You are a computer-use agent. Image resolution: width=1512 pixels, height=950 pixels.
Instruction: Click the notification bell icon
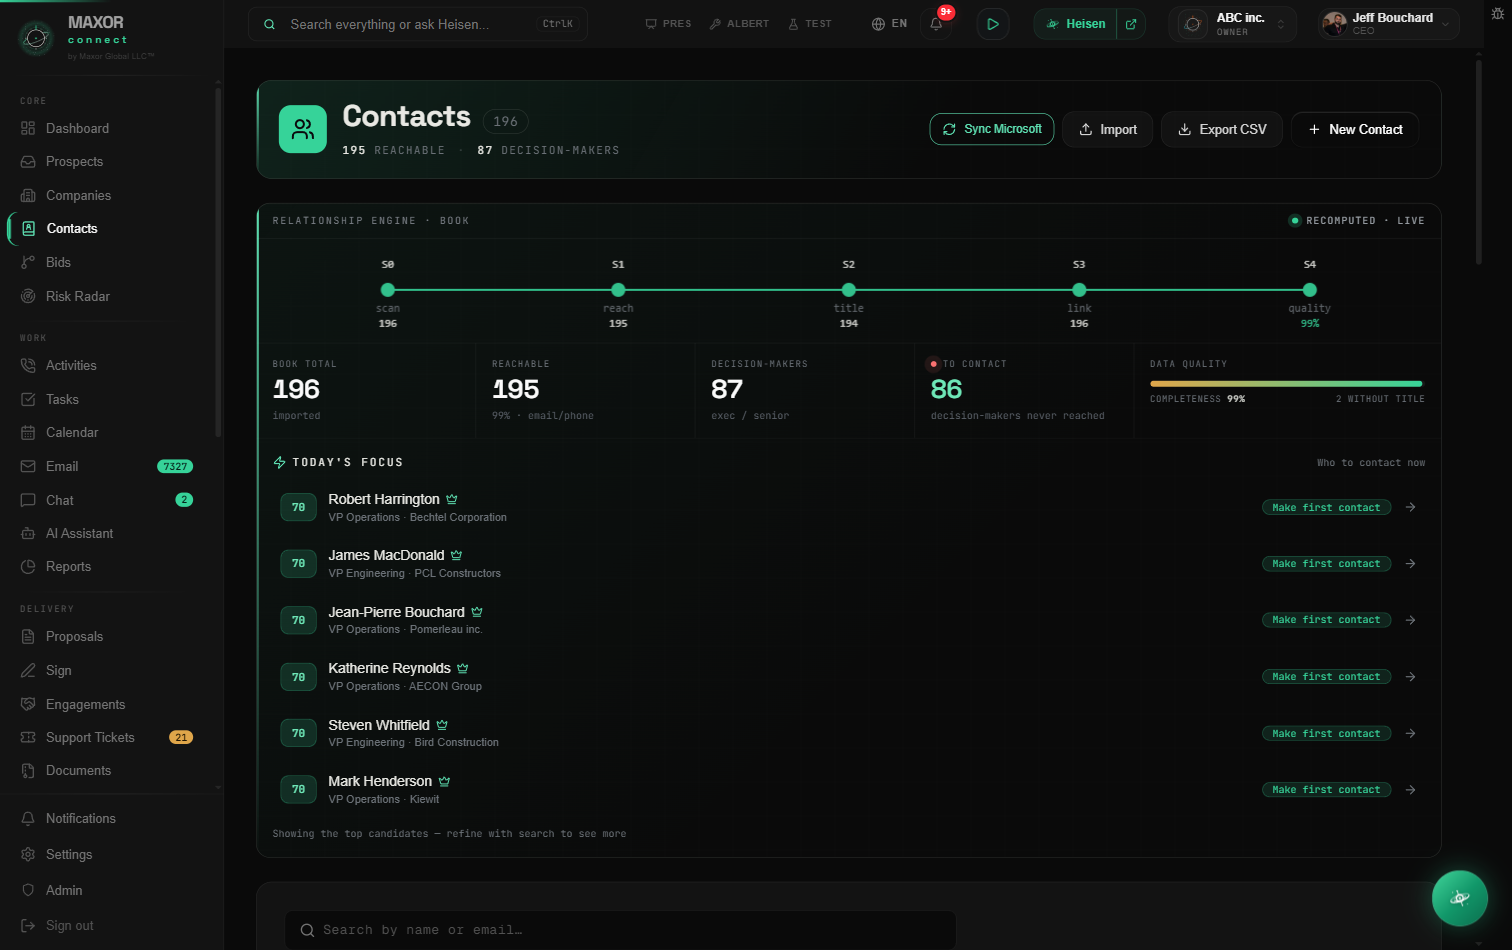[936, 24]
